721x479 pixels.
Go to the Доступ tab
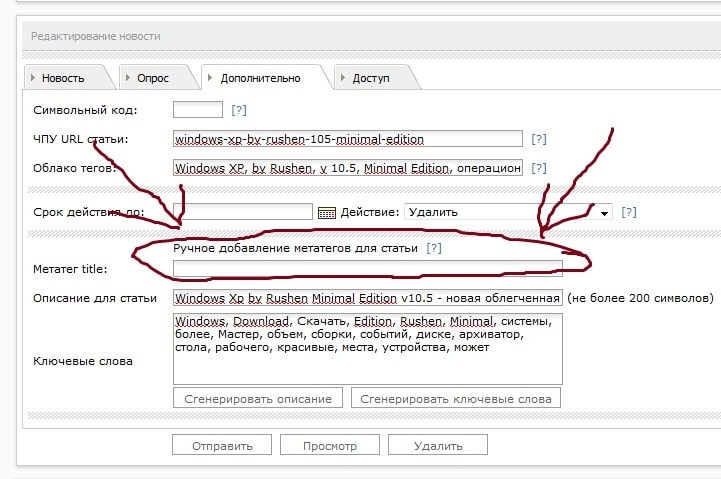[370, 78]
